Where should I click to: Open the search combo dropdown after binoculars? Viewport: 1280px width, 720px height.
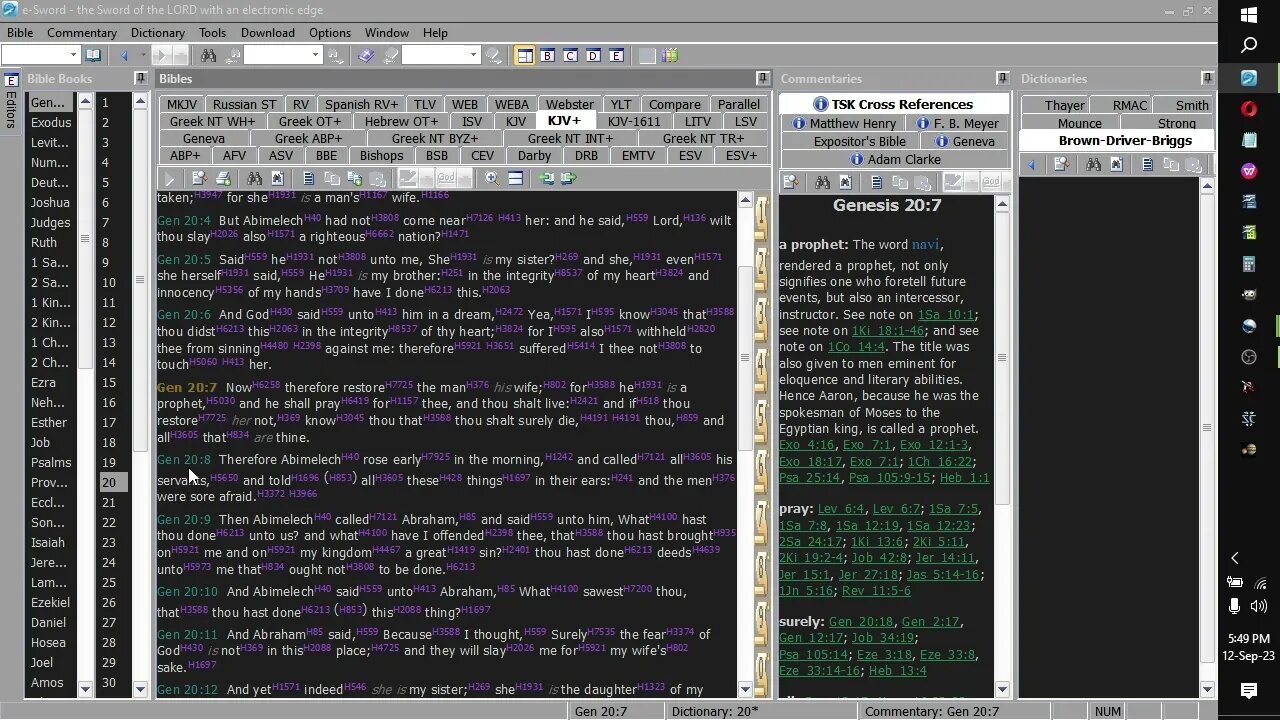[315, 56]
